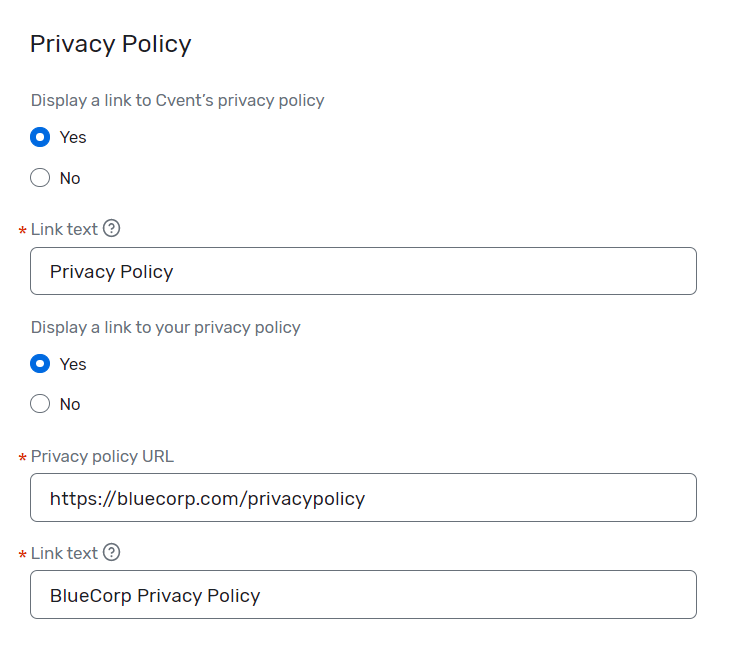
Task: Select No for Cvent's privacy policy link
Action: pos(40,178)
